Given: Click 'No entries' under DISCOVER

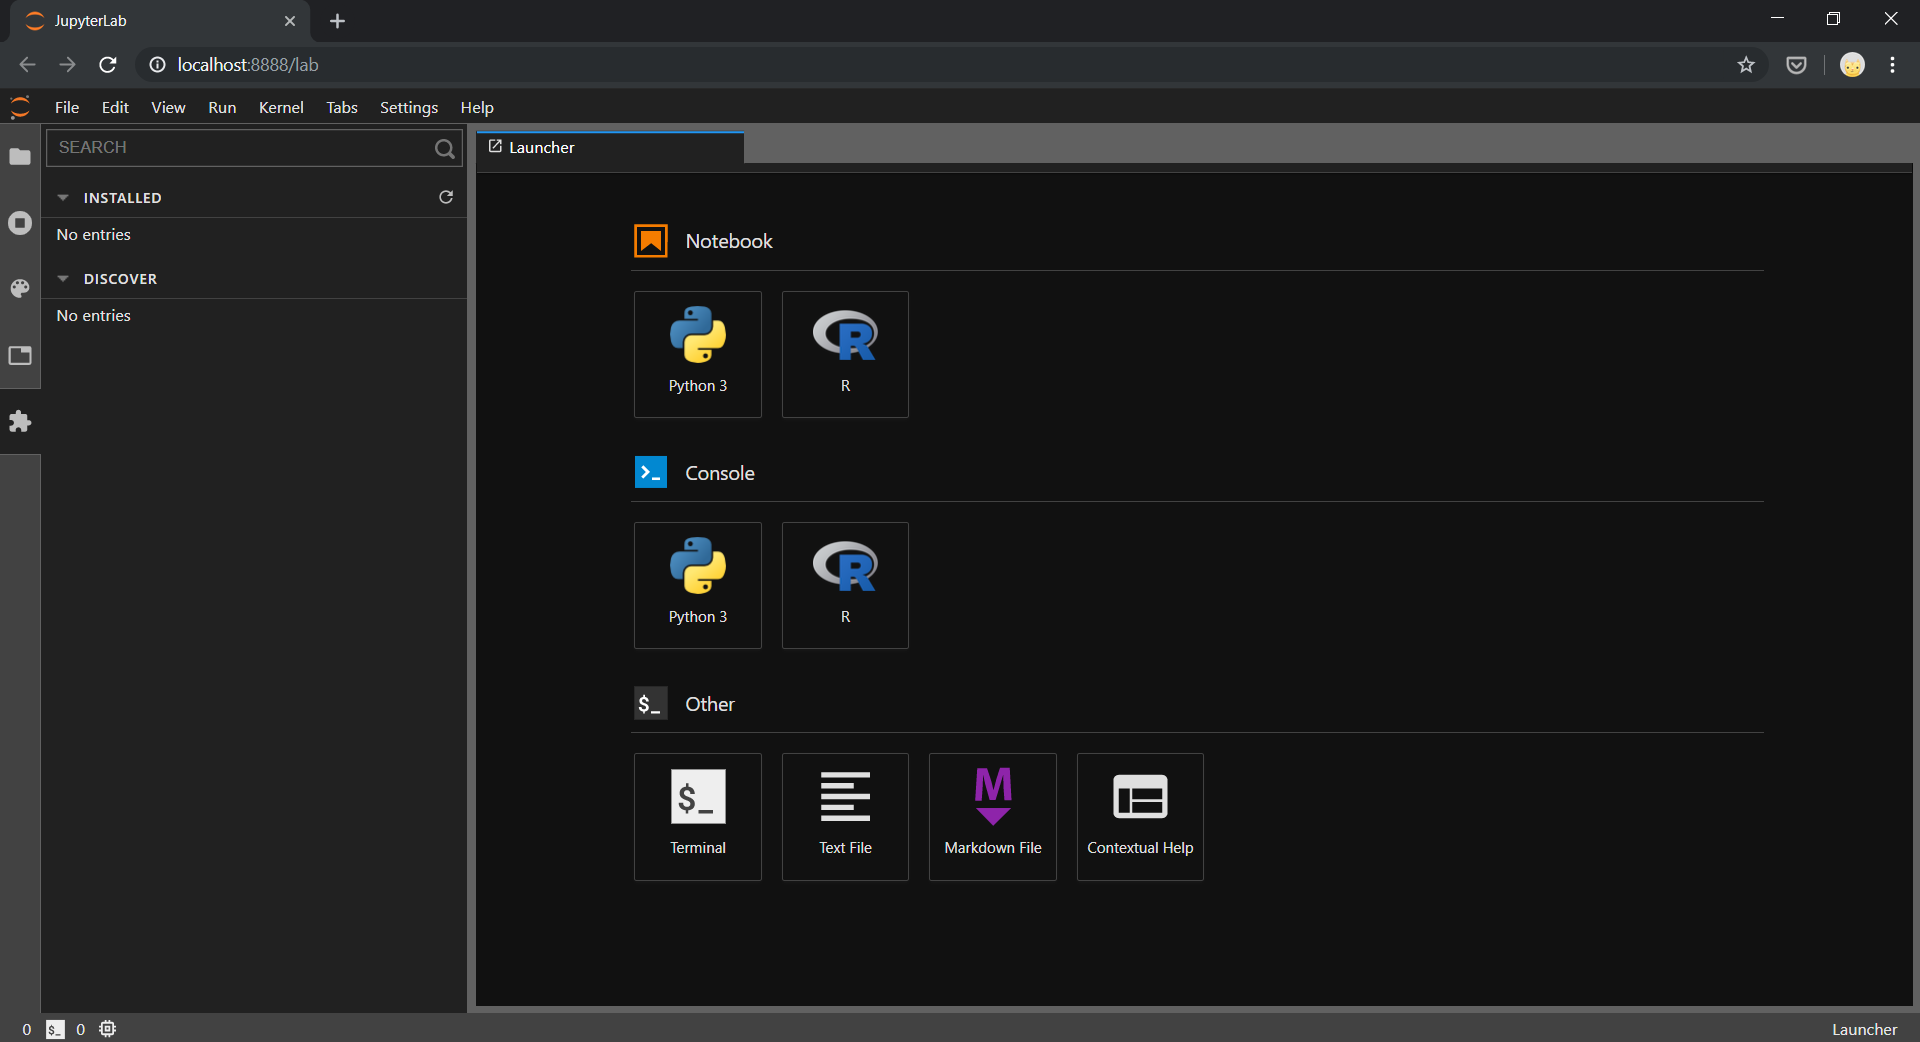Looking at the screenshot, I should point(94,316).
